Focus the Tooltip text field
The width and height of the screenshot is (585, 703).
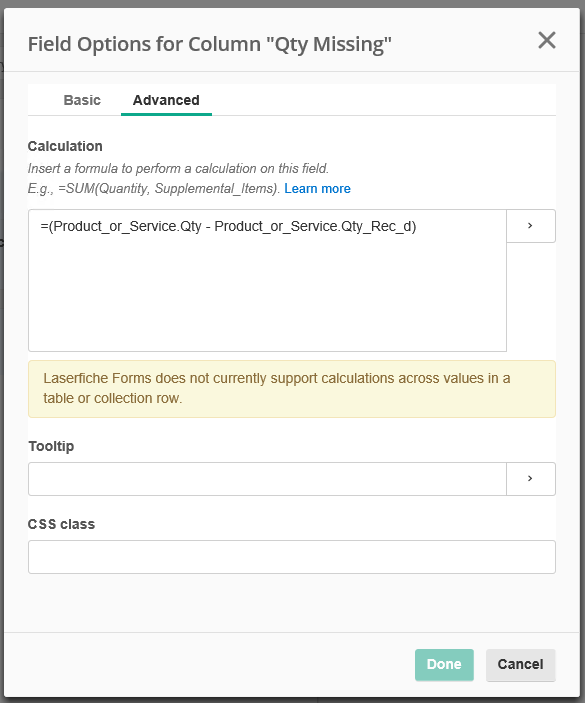tap(267, 479)
